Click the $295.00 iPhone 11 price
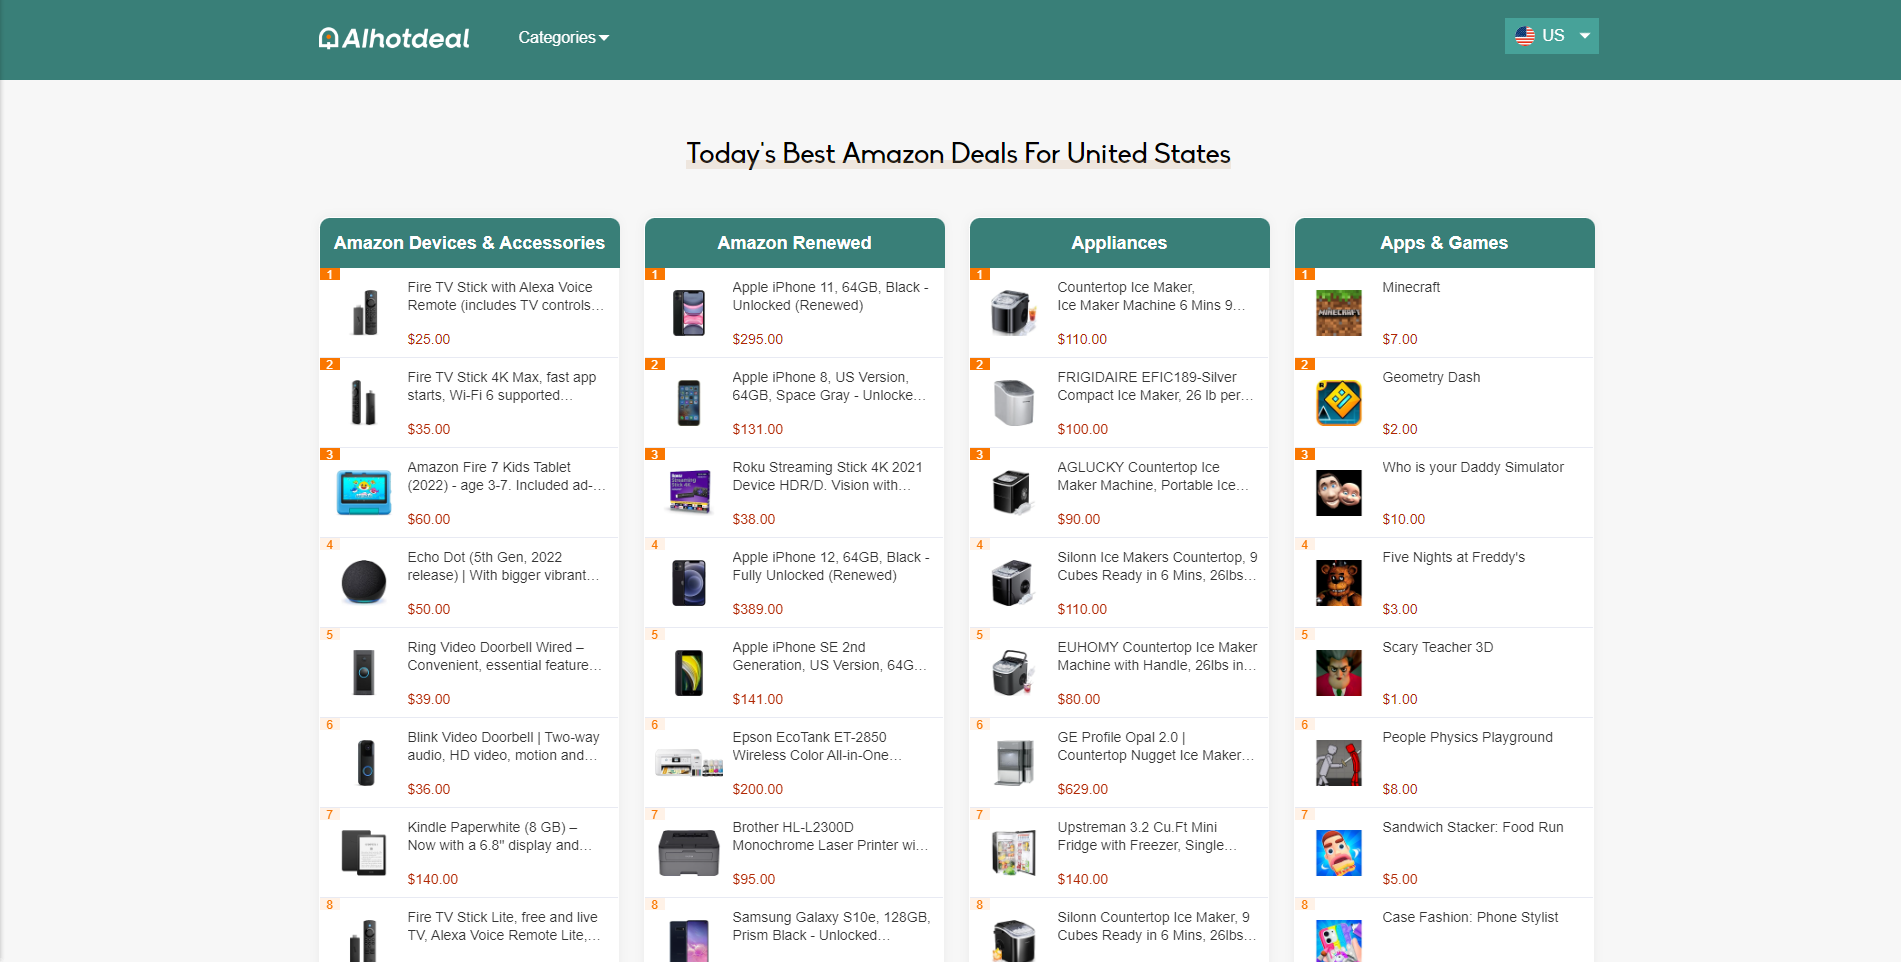Viewport: 1901px width, 962px height. coord(757,339)
